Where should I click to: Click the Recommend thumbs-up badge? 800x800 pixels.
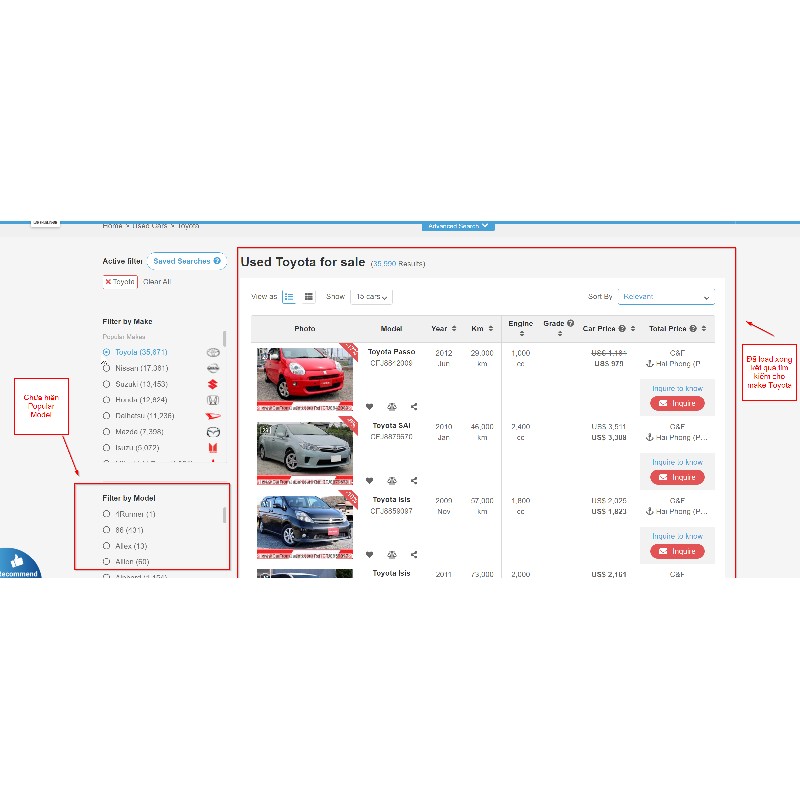pos(19,563)
